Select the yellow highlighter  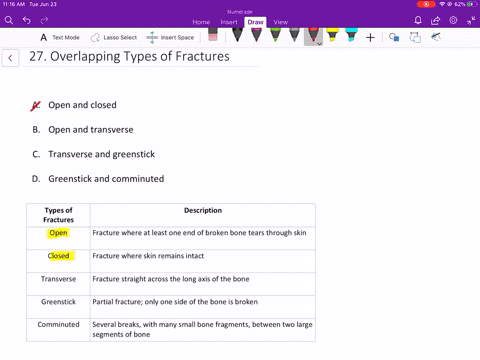click(332, 35)
